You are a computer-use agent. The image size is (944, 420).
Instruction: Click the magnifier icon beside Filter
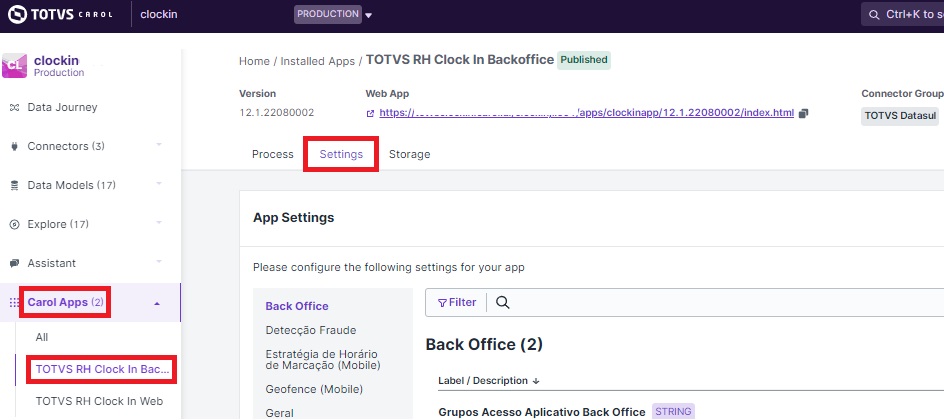pos(503,303)
